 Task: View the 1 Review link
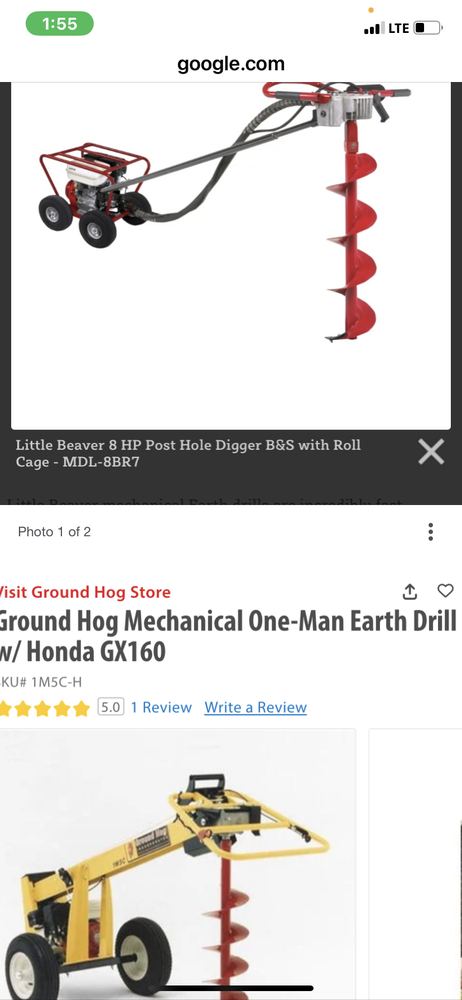[x=161, y=707]
